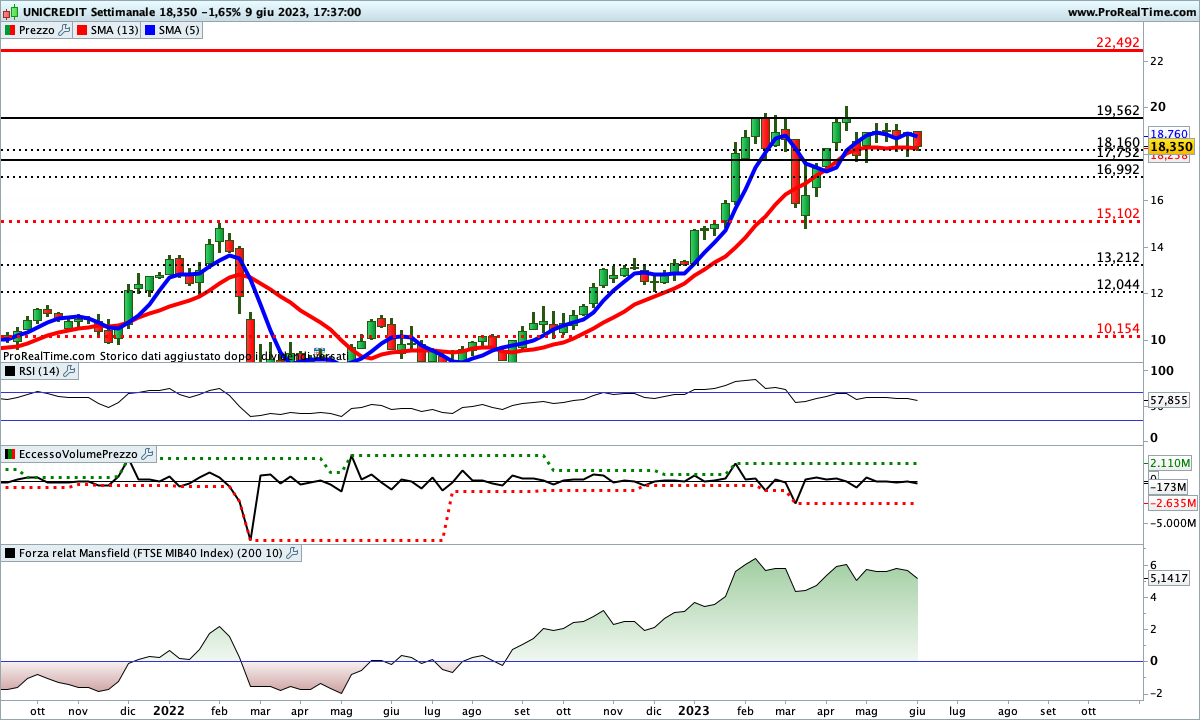The height and width of the screenshot is (720, 1200).
Task: Click the Prezzo red-green style icon
Action: (x=10, y=30)
